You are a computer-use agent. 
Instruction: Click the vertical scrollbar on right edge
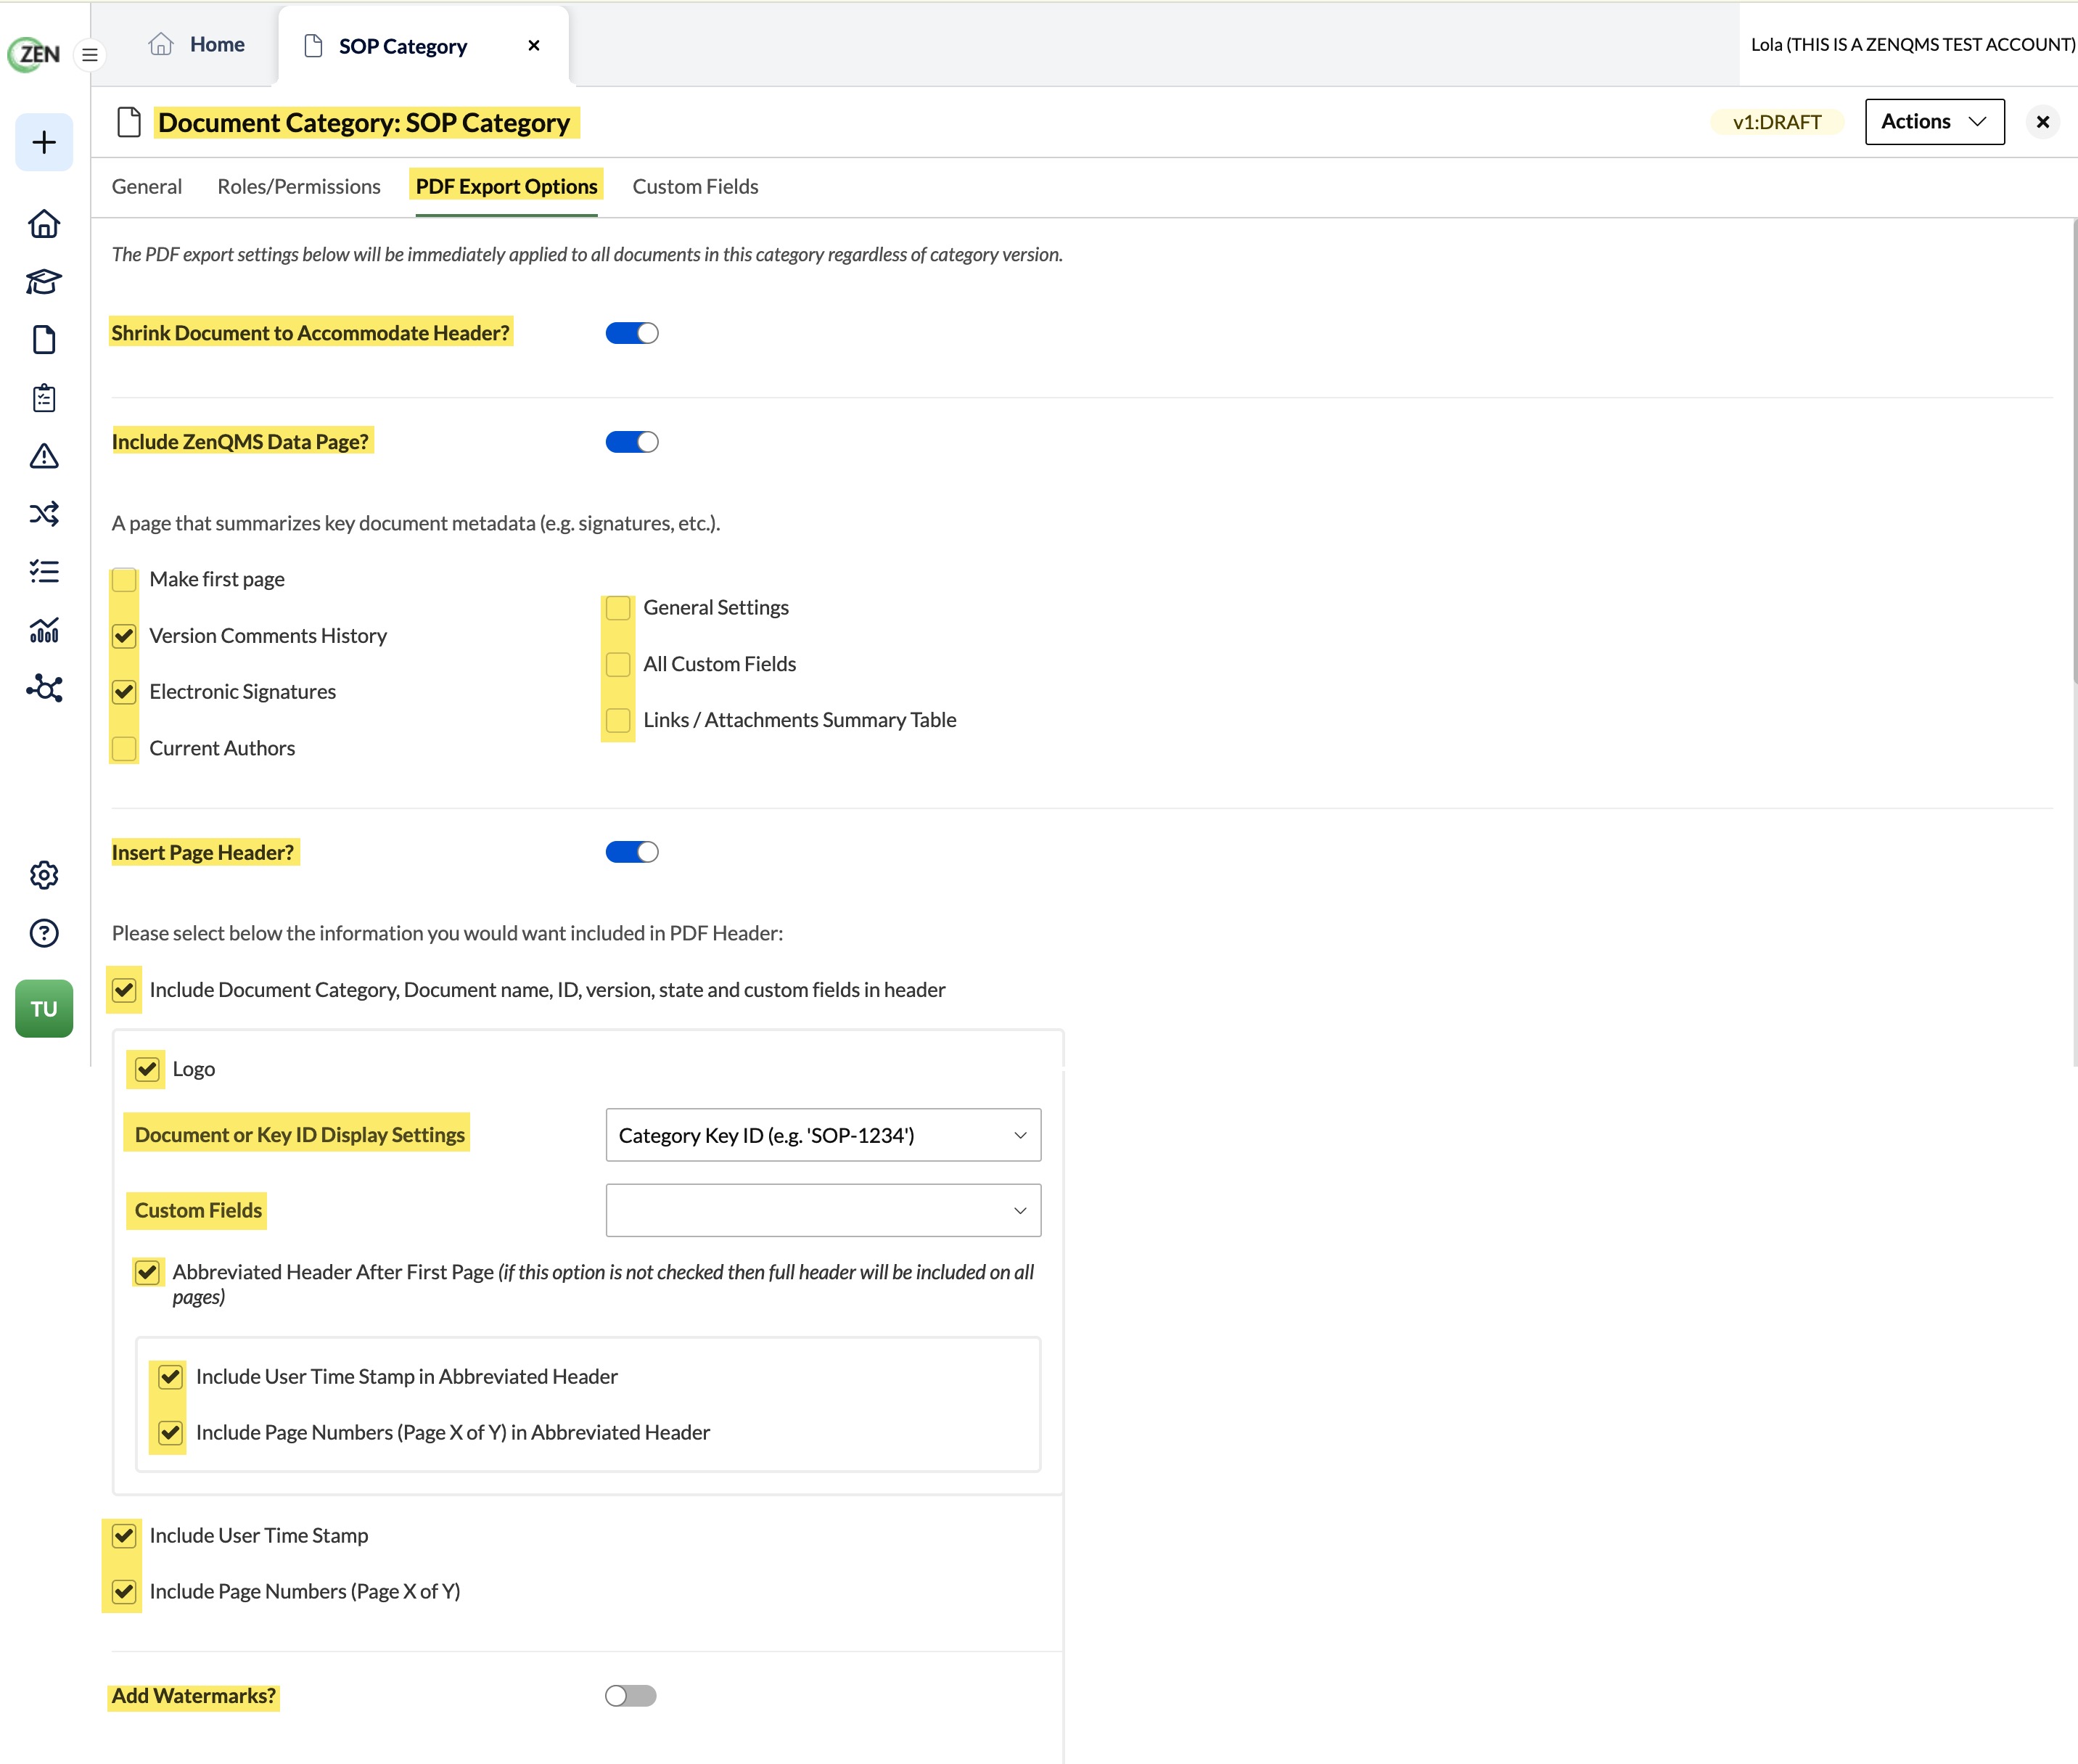click(2074, 450)
